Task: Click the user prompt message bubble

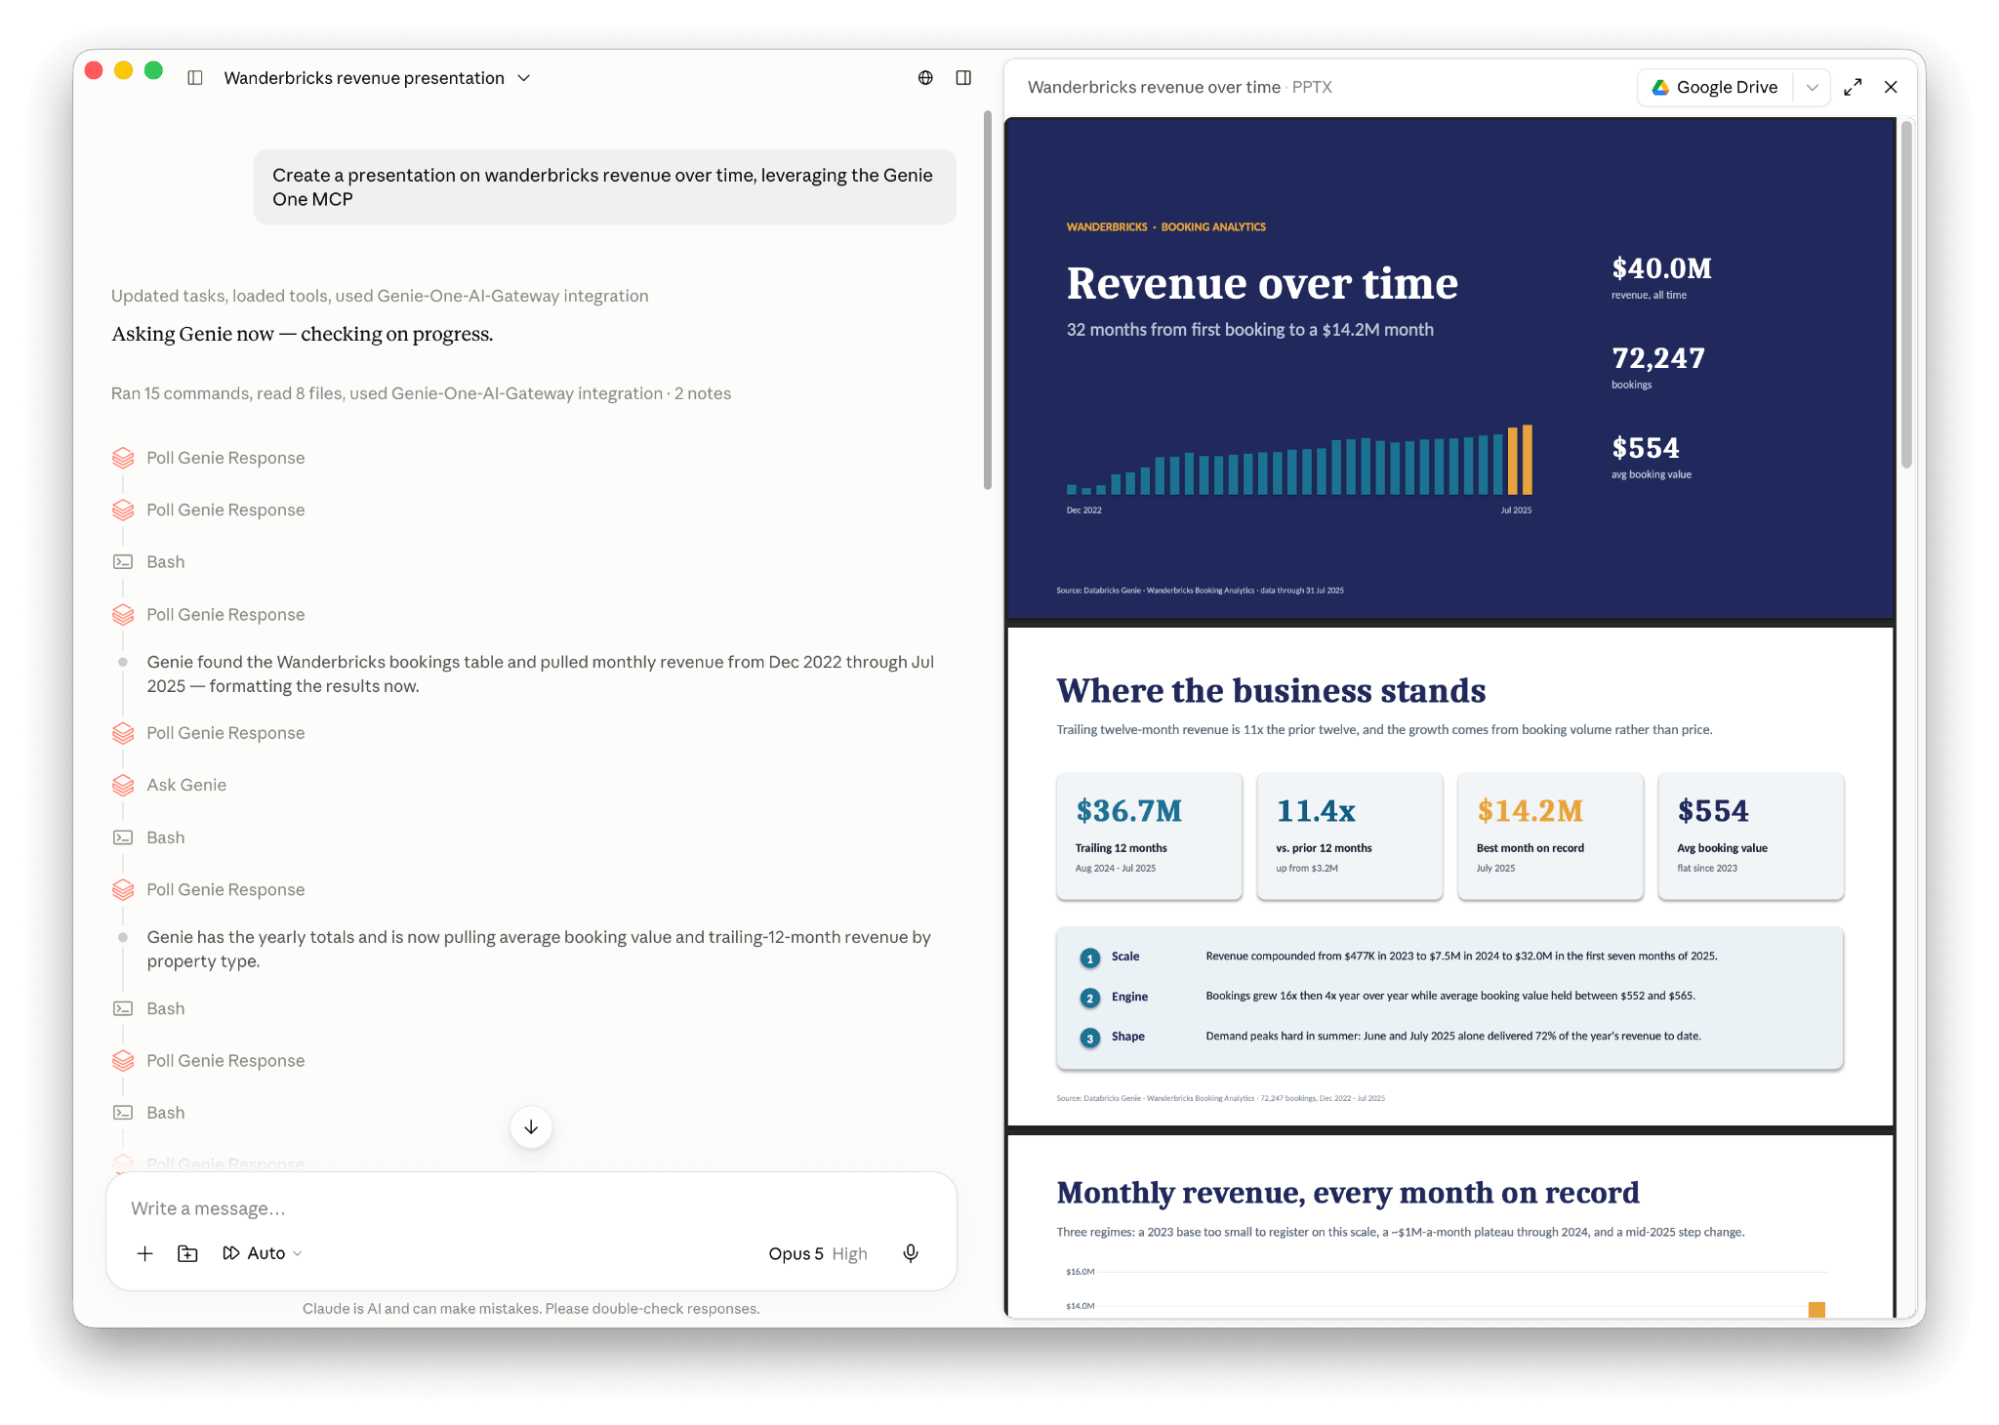Action: coord(605,187)
